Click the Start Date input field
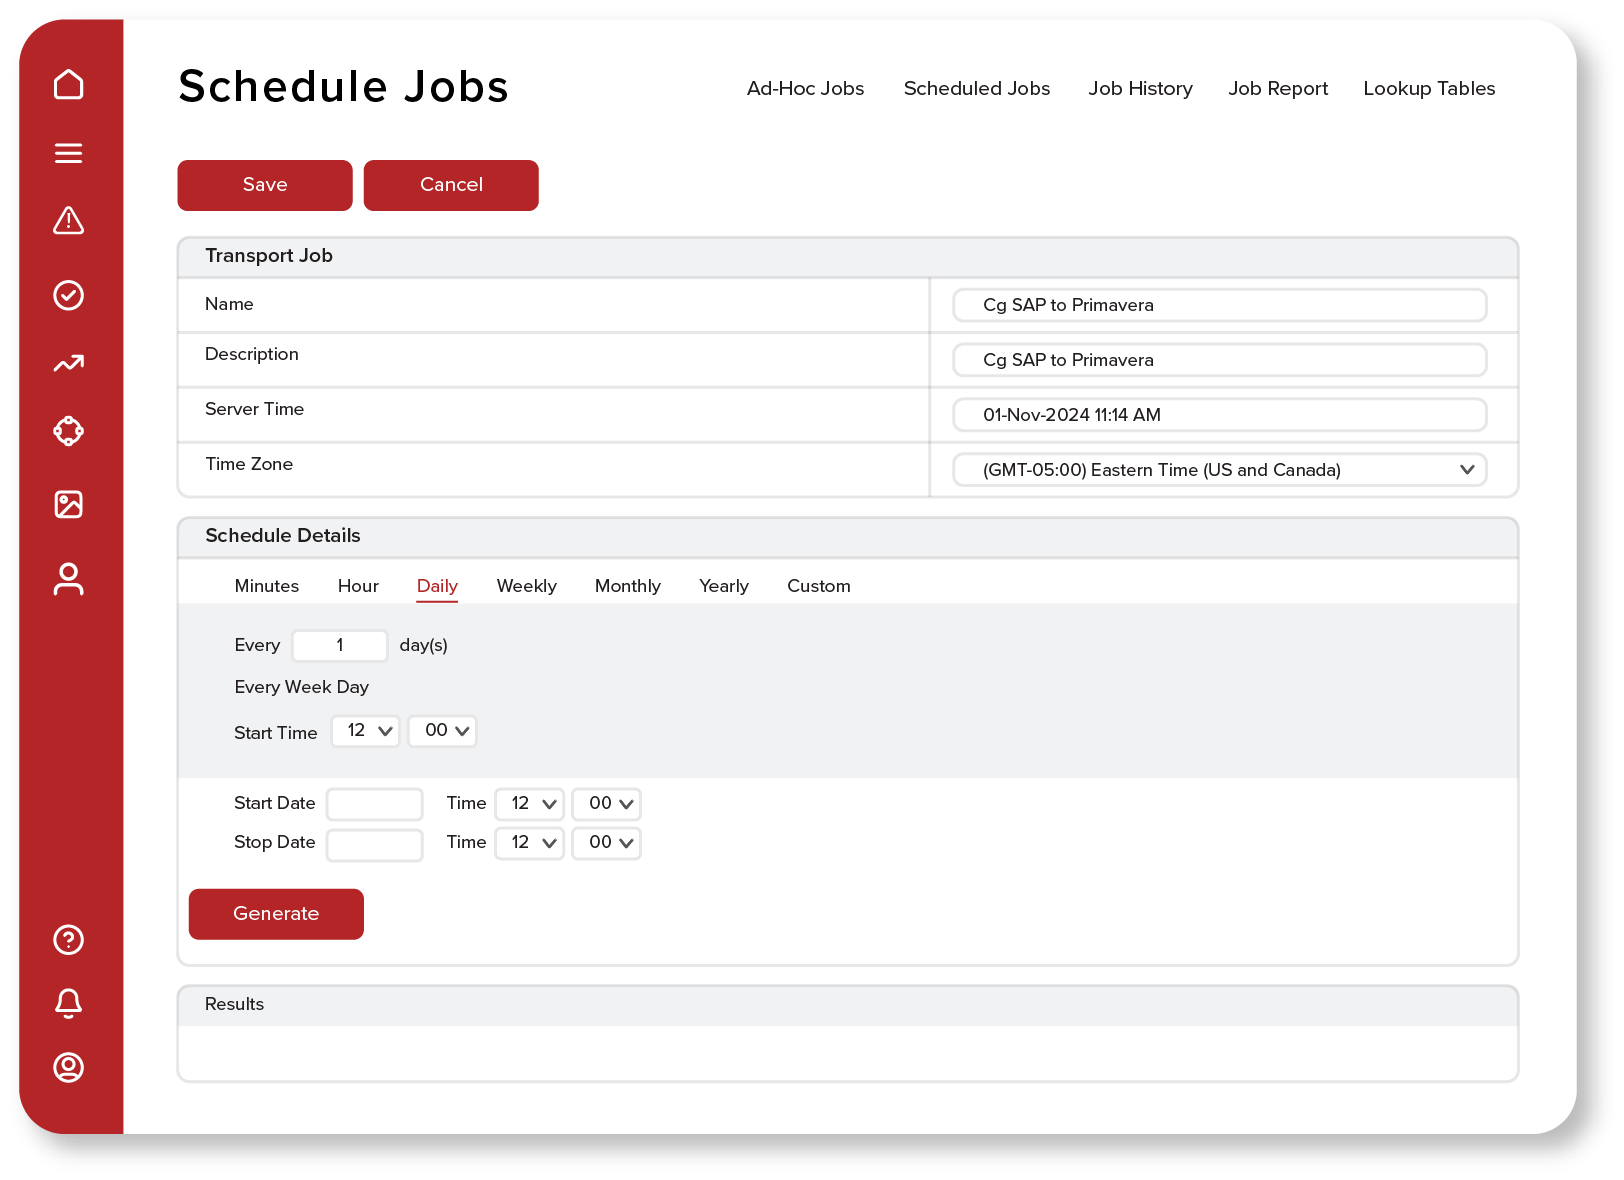The height and width of the screenshot is (1180, 1624). pyautogui.click(x=375, y=804)
